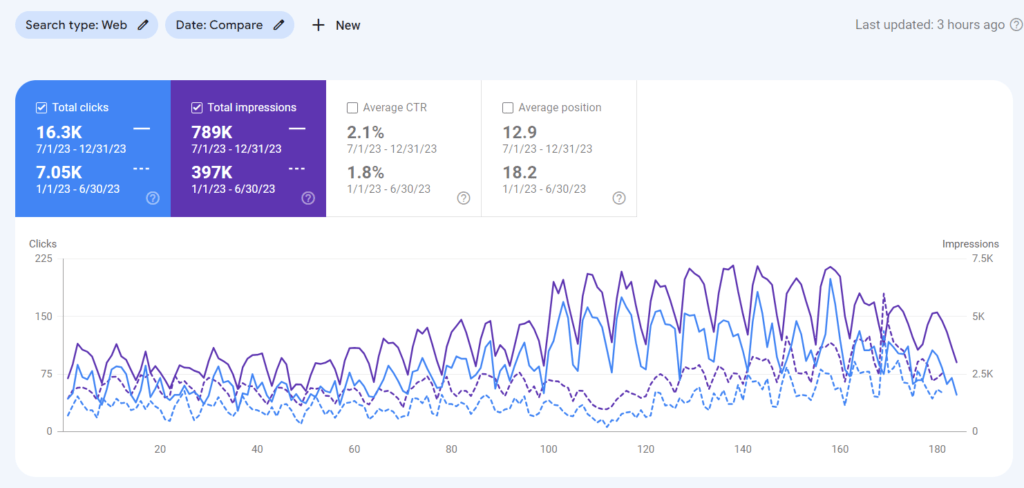This screenshot has width=1024, height=488.
Task: Click the 16.3K total clicks value
Action: tap(57, 132)
